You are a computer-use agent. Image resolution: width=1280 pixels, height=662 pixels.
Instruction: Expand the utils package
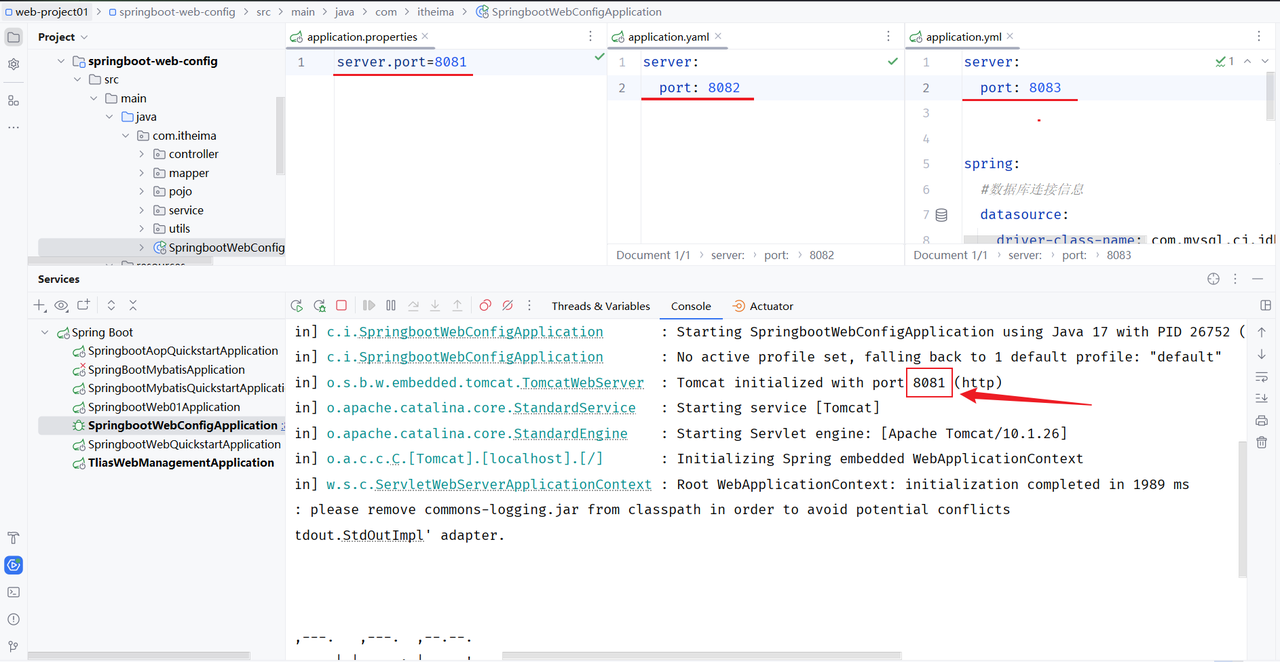click(141, 229)
